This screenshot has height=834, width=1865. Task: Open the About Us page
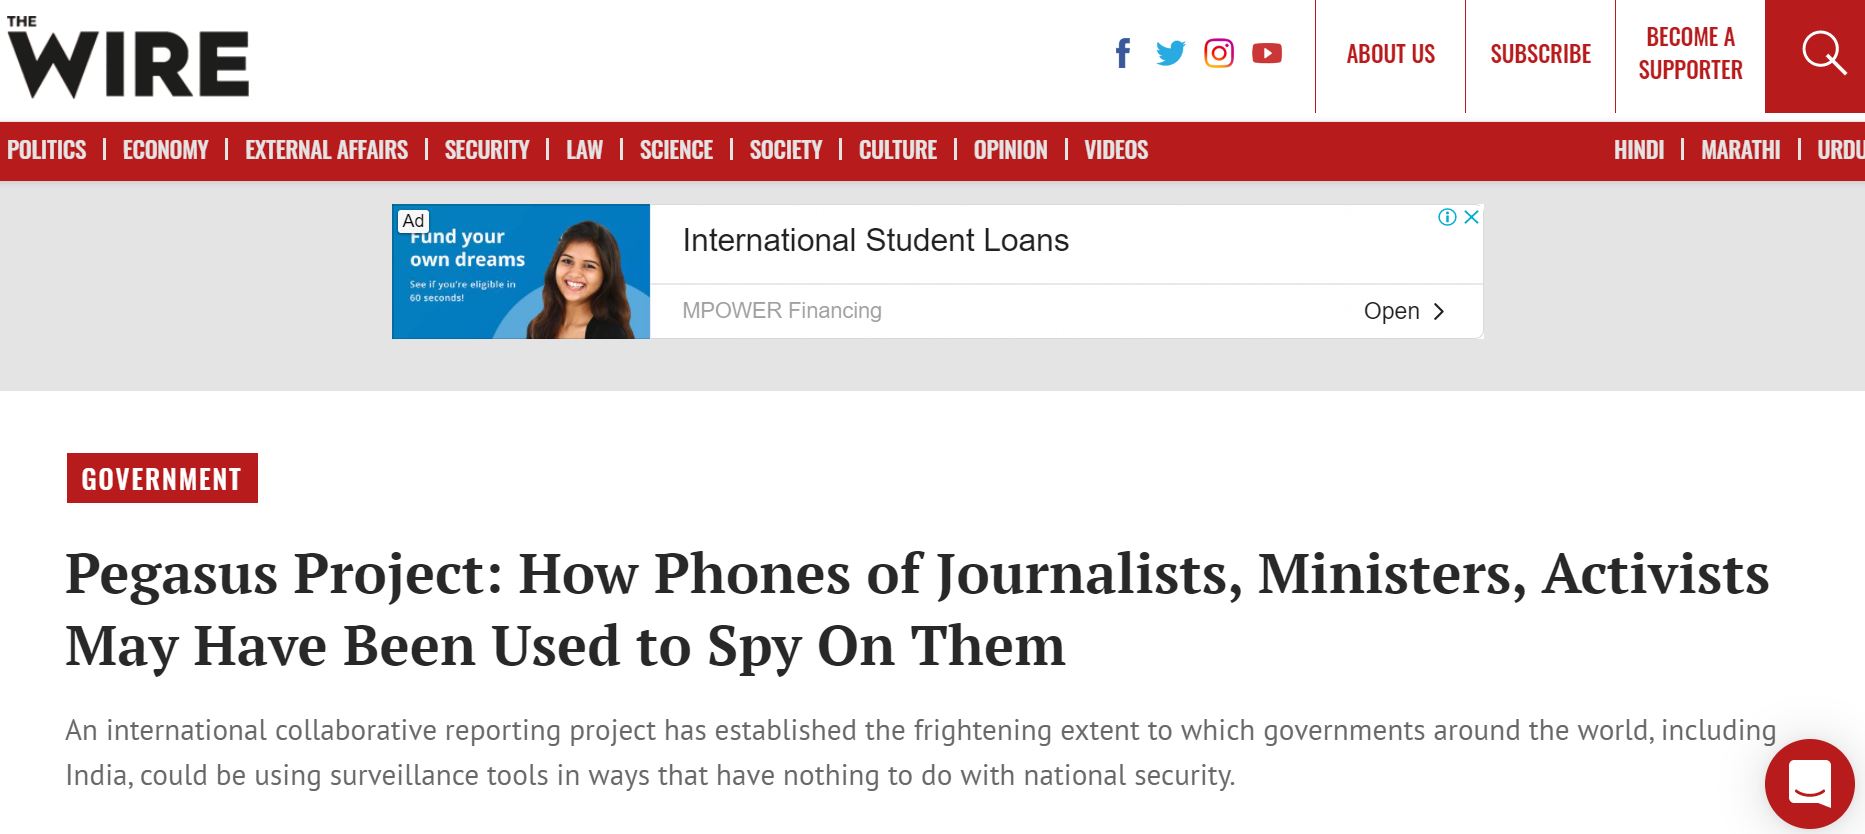[1390, 54]
